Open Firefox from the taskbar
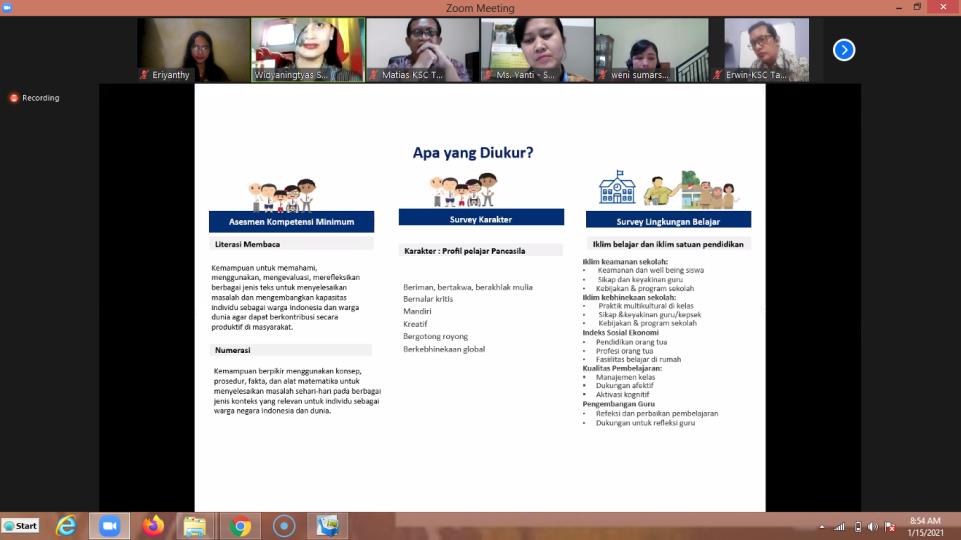Image resolution: width=961 pixels, height=540 pixels. tap(152, 526)
